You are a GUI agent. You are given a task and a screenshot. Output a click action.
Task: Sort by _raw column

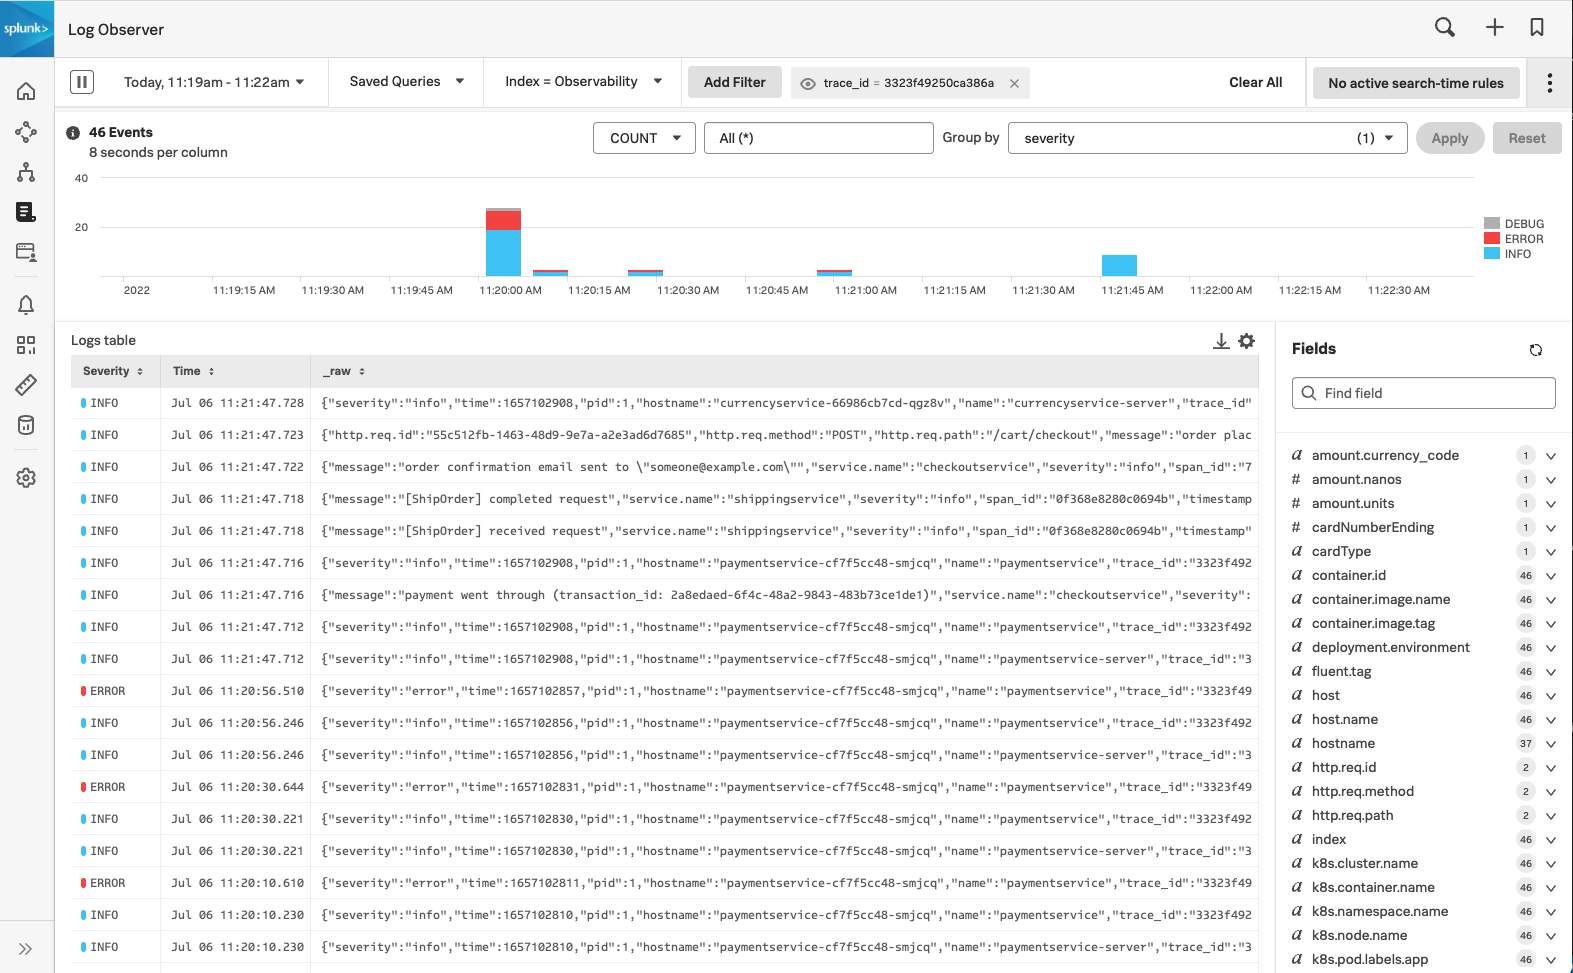click(343, 371)
